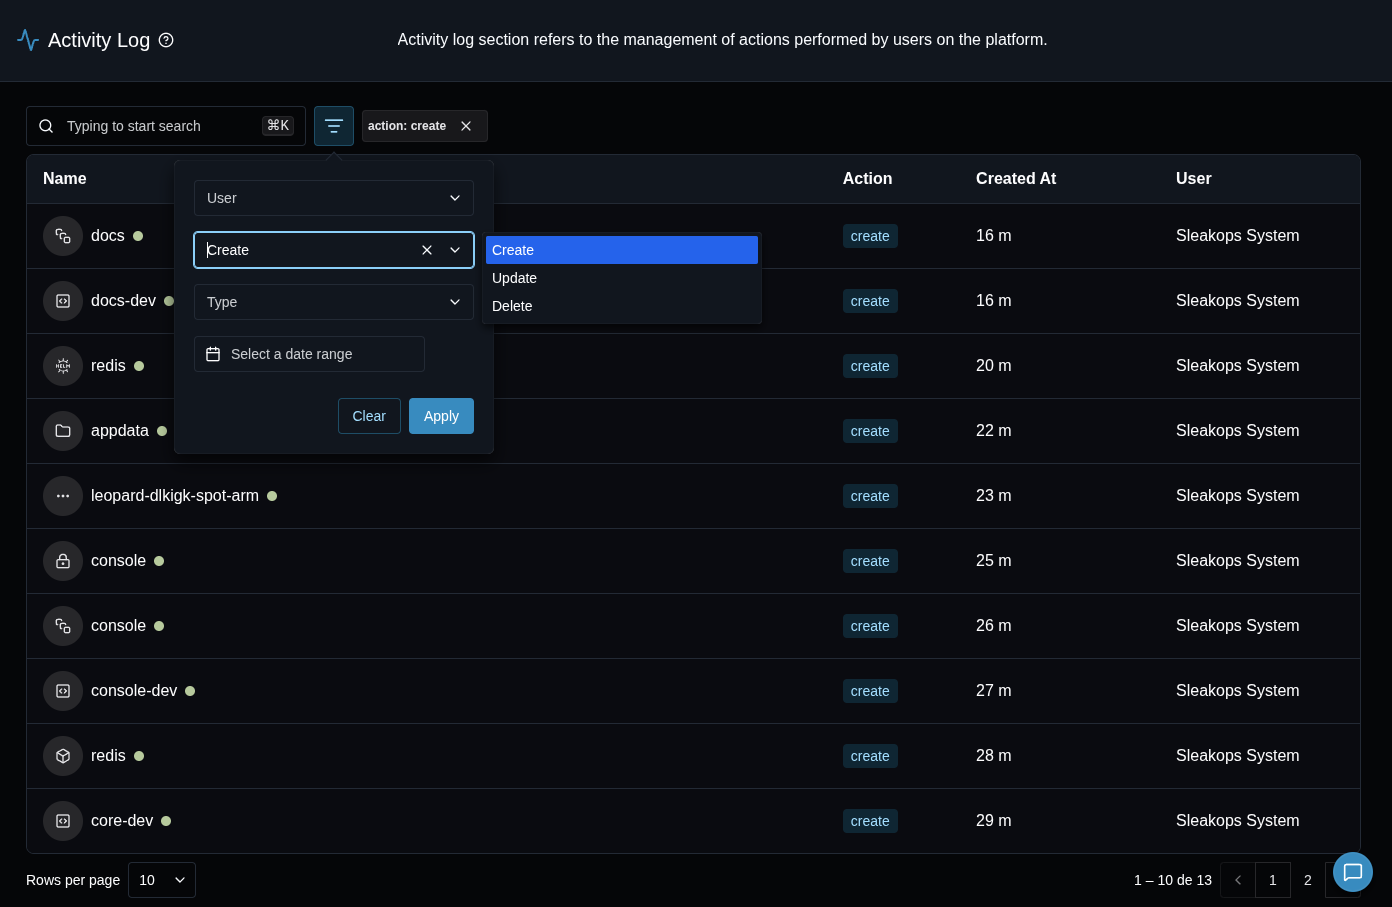Open the Rows per page dropdown

click(161, 880)
